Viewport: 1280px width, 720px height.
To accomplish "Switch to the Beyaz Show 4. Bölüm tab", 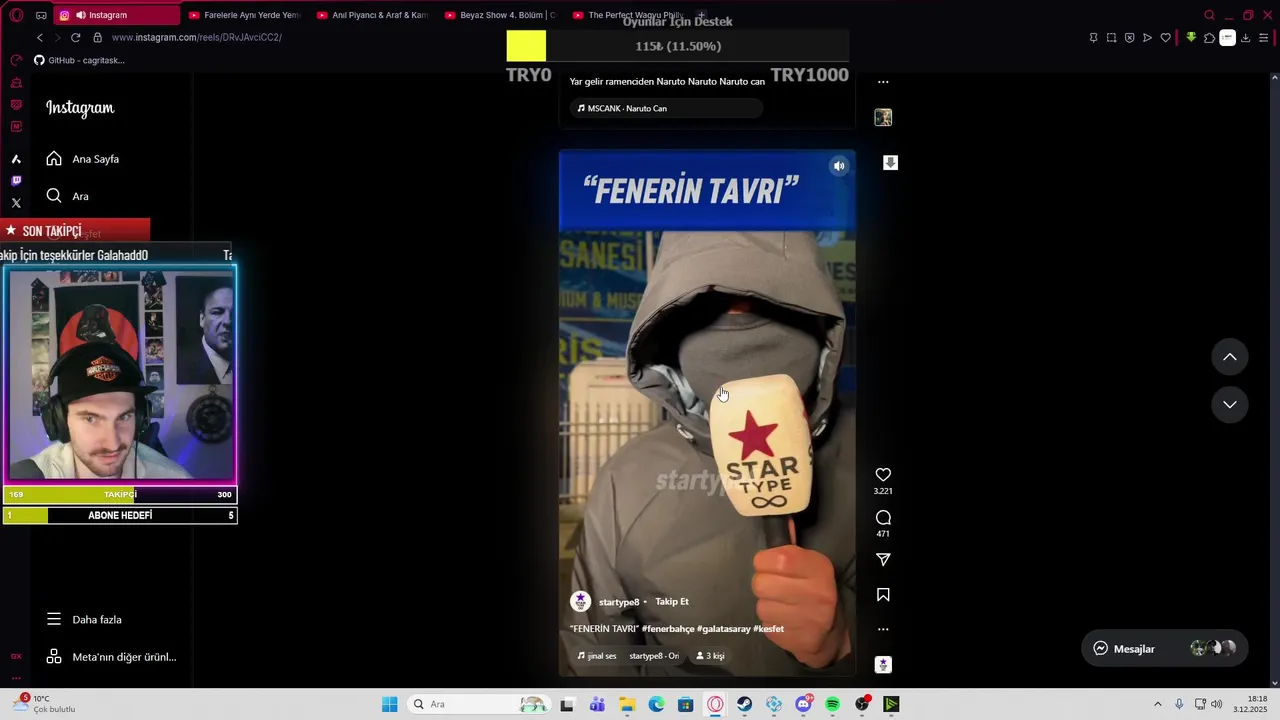I will 499,15.
